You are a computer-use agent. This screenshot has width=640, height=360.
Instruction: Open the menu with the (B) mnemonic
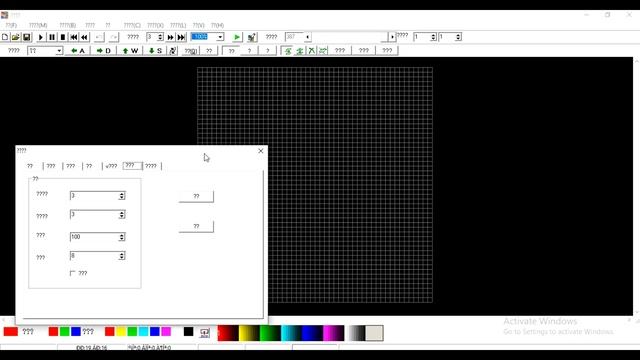68,25
